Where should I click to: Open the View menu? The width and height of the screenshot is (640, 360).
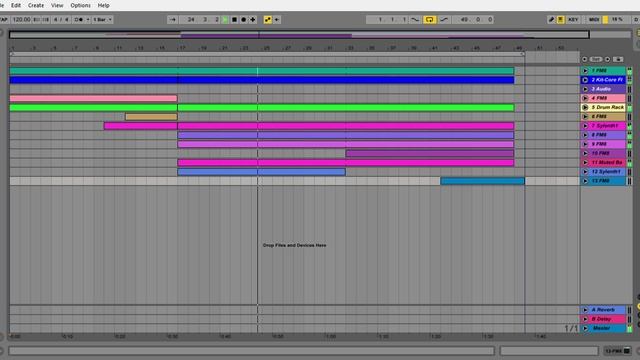pyautogui.click(x=57, y=5)
